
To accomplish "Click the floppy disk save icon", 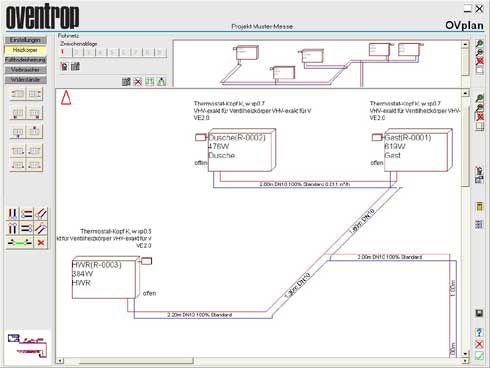I will pyautogui.click(x=479, y=313).
